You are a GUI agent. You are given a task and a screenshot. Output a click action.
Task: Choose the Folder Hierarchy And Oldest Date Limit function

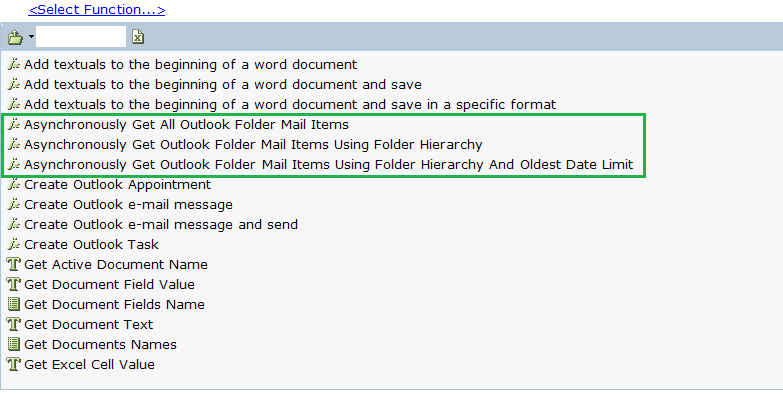pos(329,165)
